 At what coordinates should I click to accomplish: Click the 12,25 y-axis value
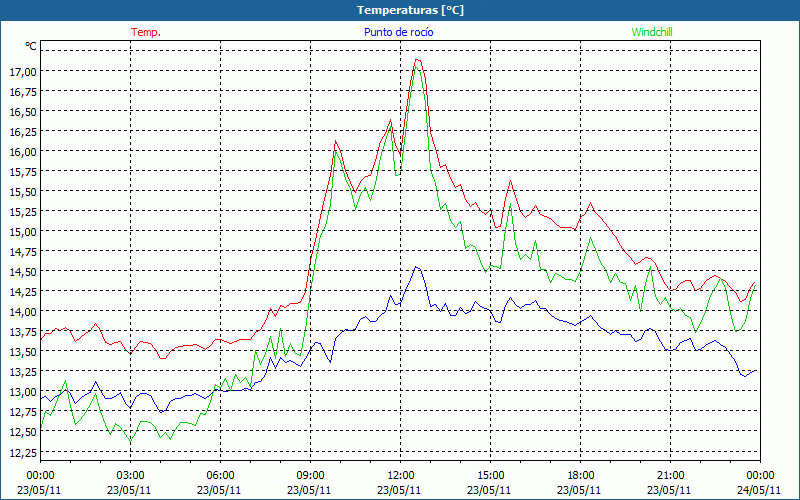click(22, 452)
